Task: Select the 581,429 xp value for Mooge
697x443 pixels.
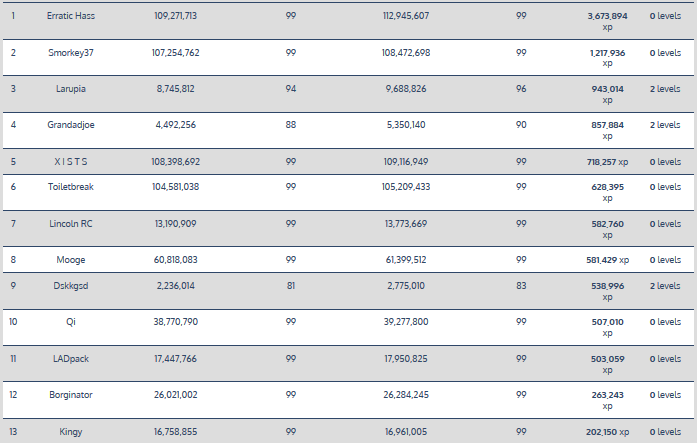Action: [x=607, y=260]
